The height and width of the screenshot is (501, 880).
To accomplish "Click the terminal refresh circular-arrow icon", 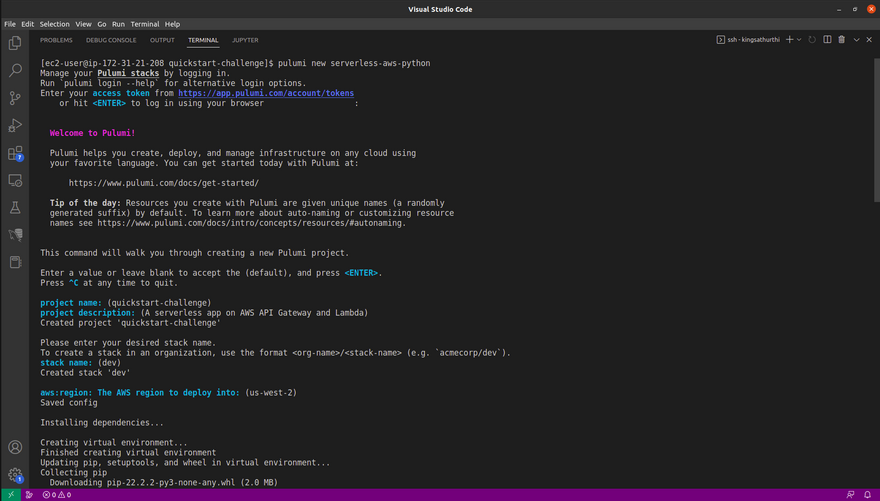I will pos(812,40).
